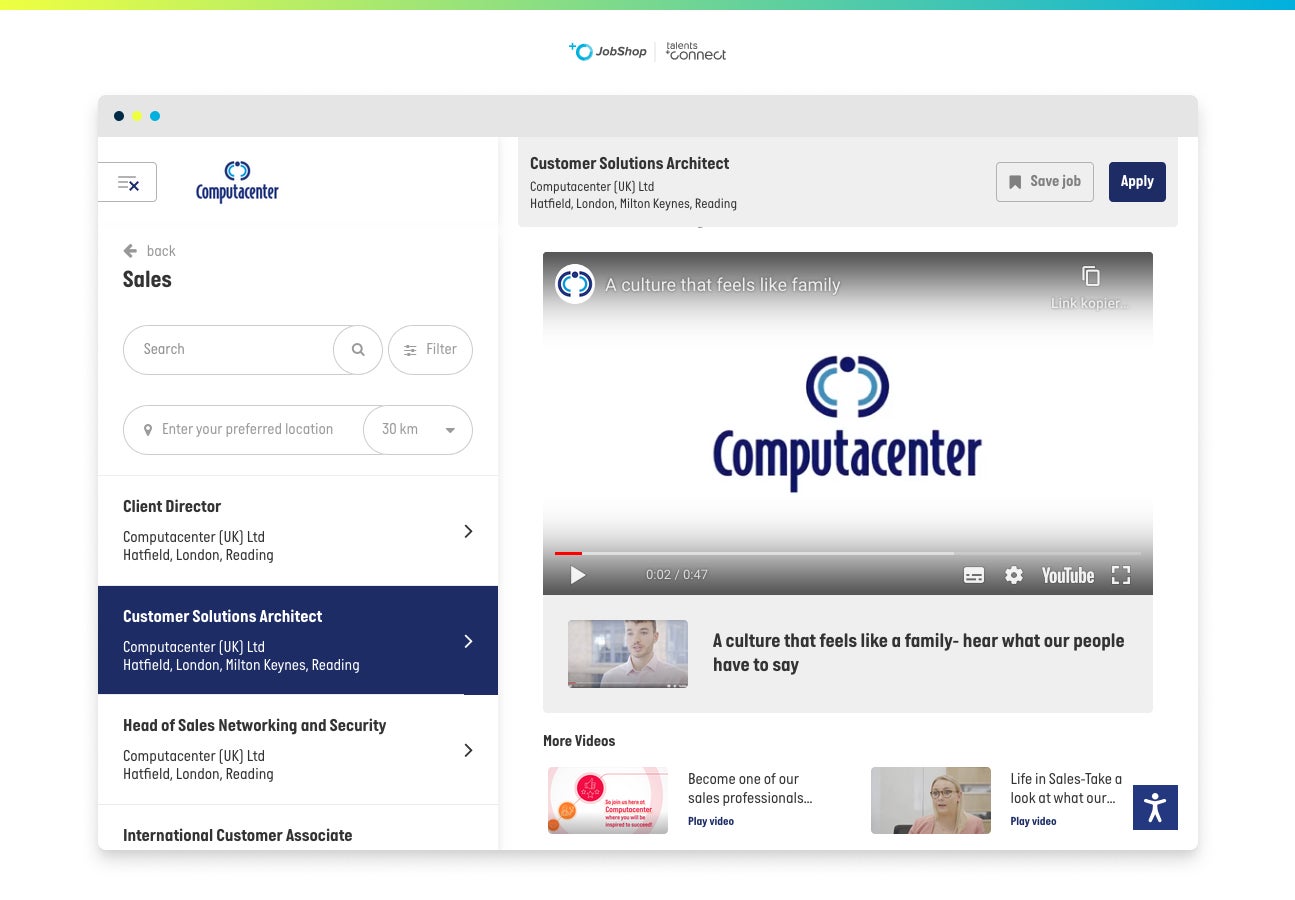Select Customer Solutions Architect listing
The width and height of the screenshot is (1295, 900).
click(x=298, y=640)
